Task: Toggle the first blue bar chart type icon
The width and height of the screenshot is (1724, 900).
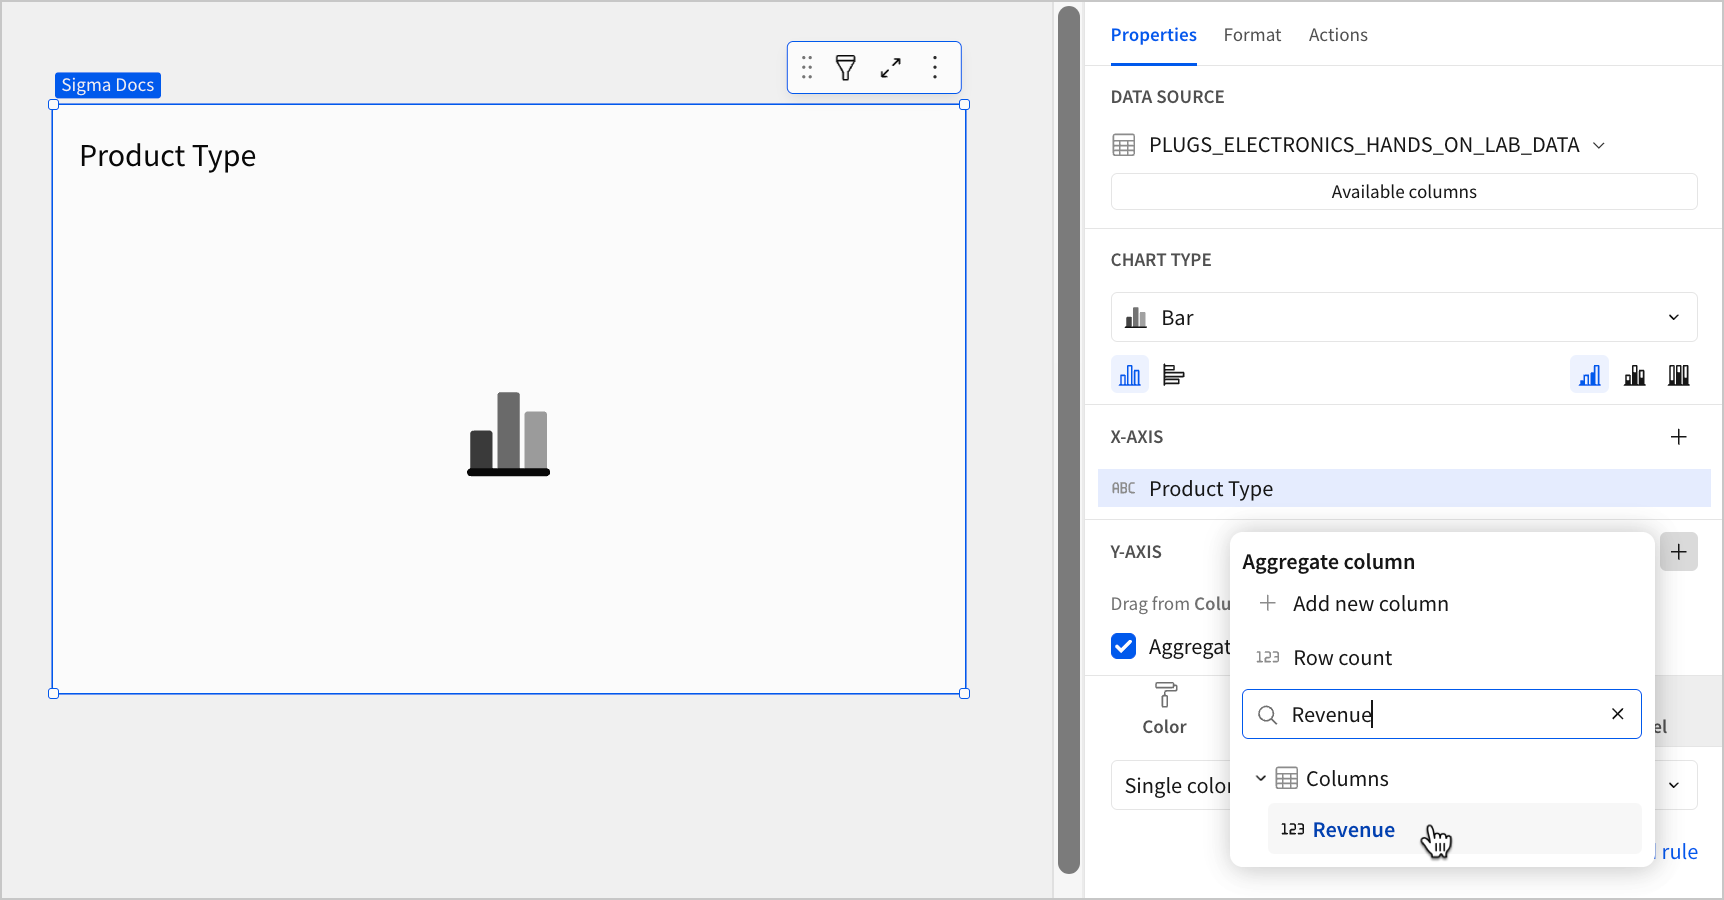Action: [x=1589, y=374]
